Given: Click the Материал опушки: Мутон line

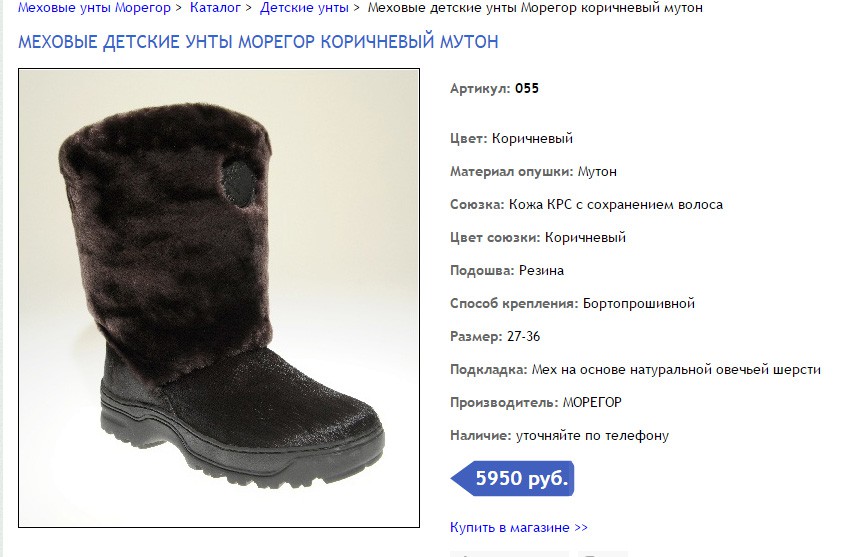Looking at the screenshot, I should click(533, 171).
